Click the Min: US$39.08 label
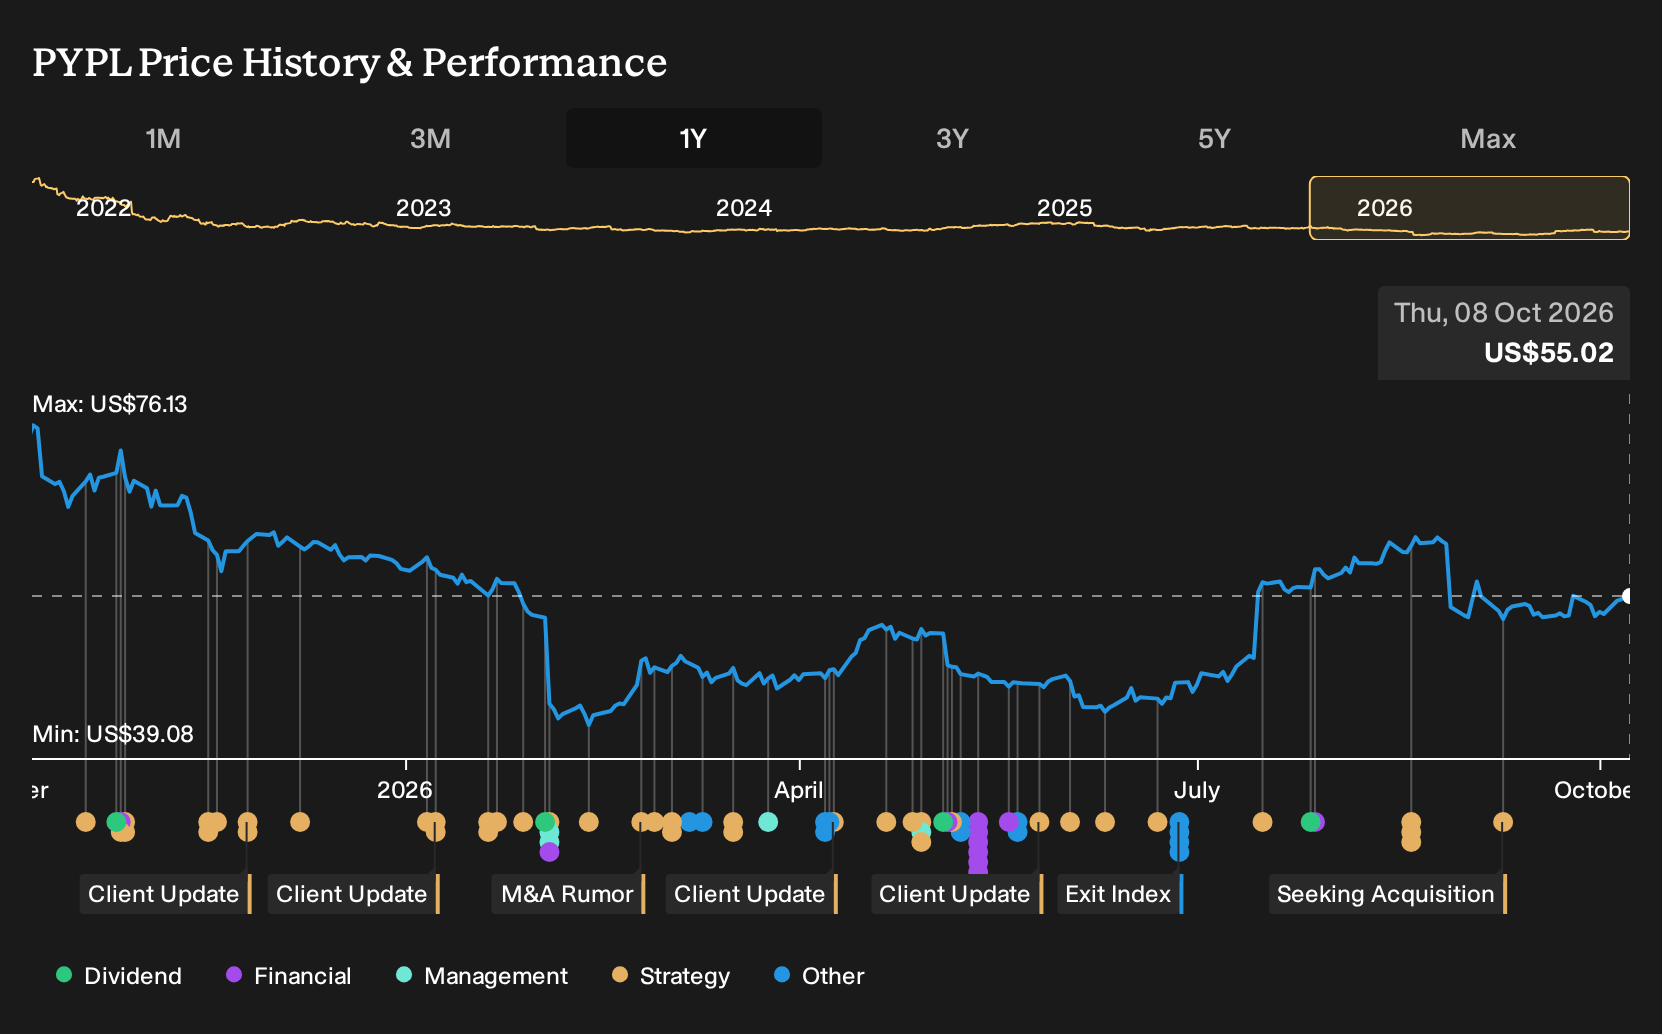Screen dimensions: 1662x1034 (x=113, y=734)
